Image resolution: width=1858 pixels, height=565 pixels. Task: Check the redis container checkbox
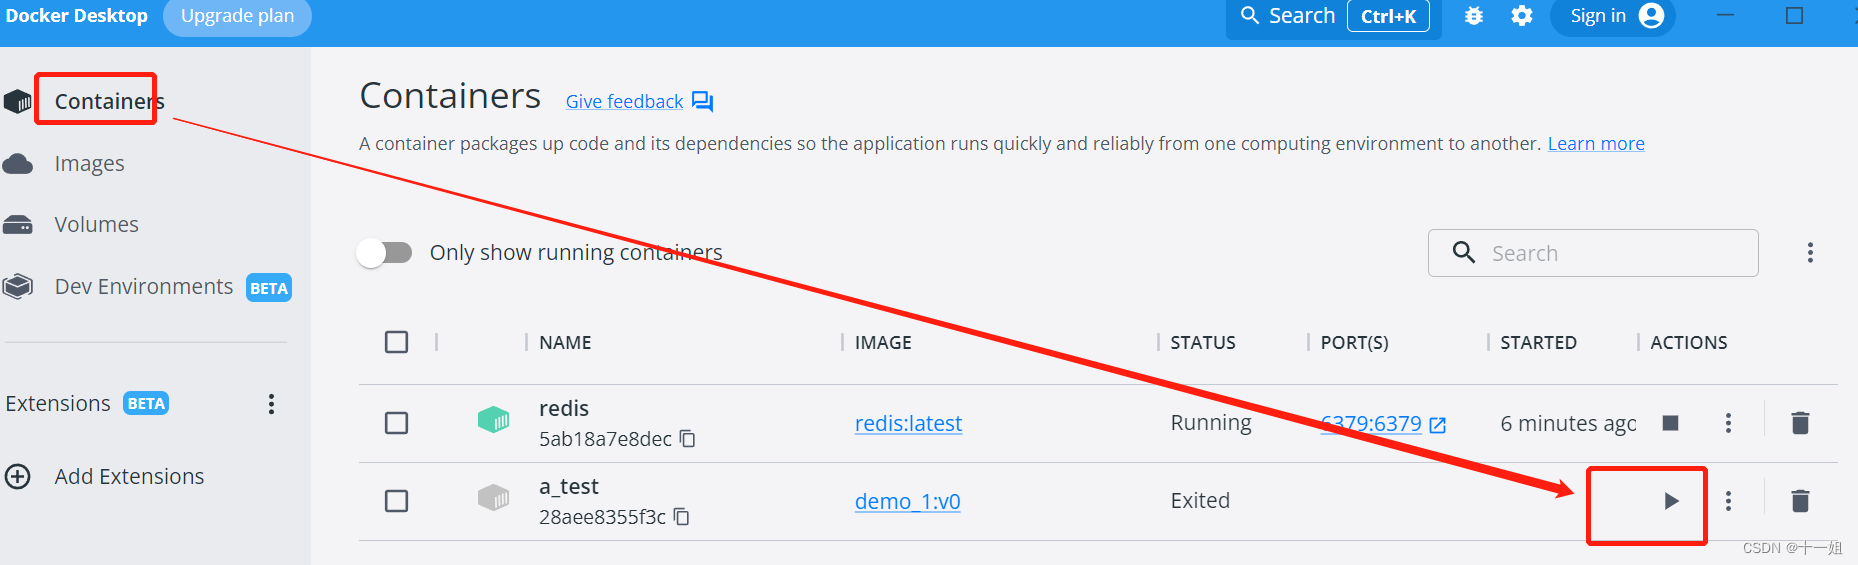[x=397, y=423]
